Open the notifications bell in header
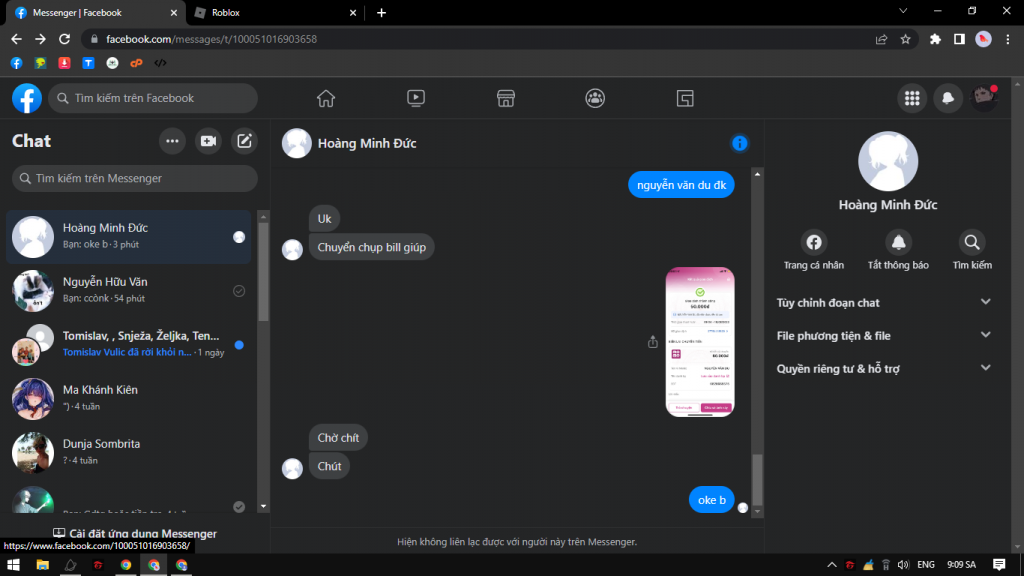 point(947,98)
